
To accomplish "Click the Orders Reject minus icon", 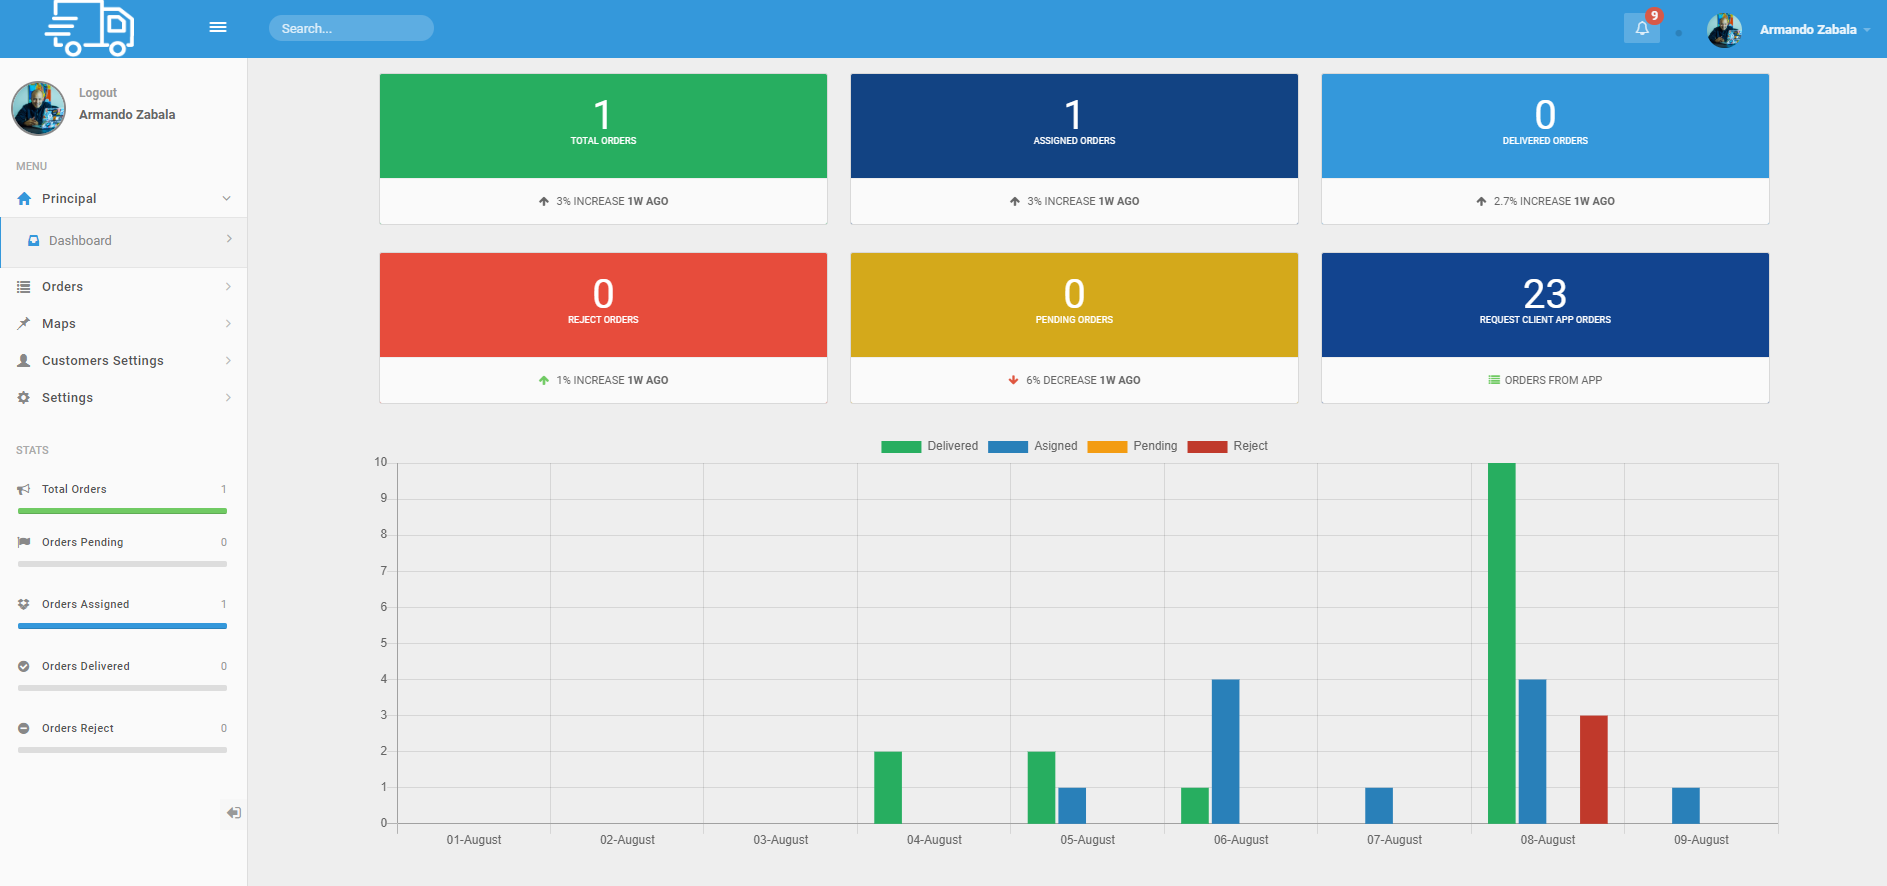I will 24,729.
